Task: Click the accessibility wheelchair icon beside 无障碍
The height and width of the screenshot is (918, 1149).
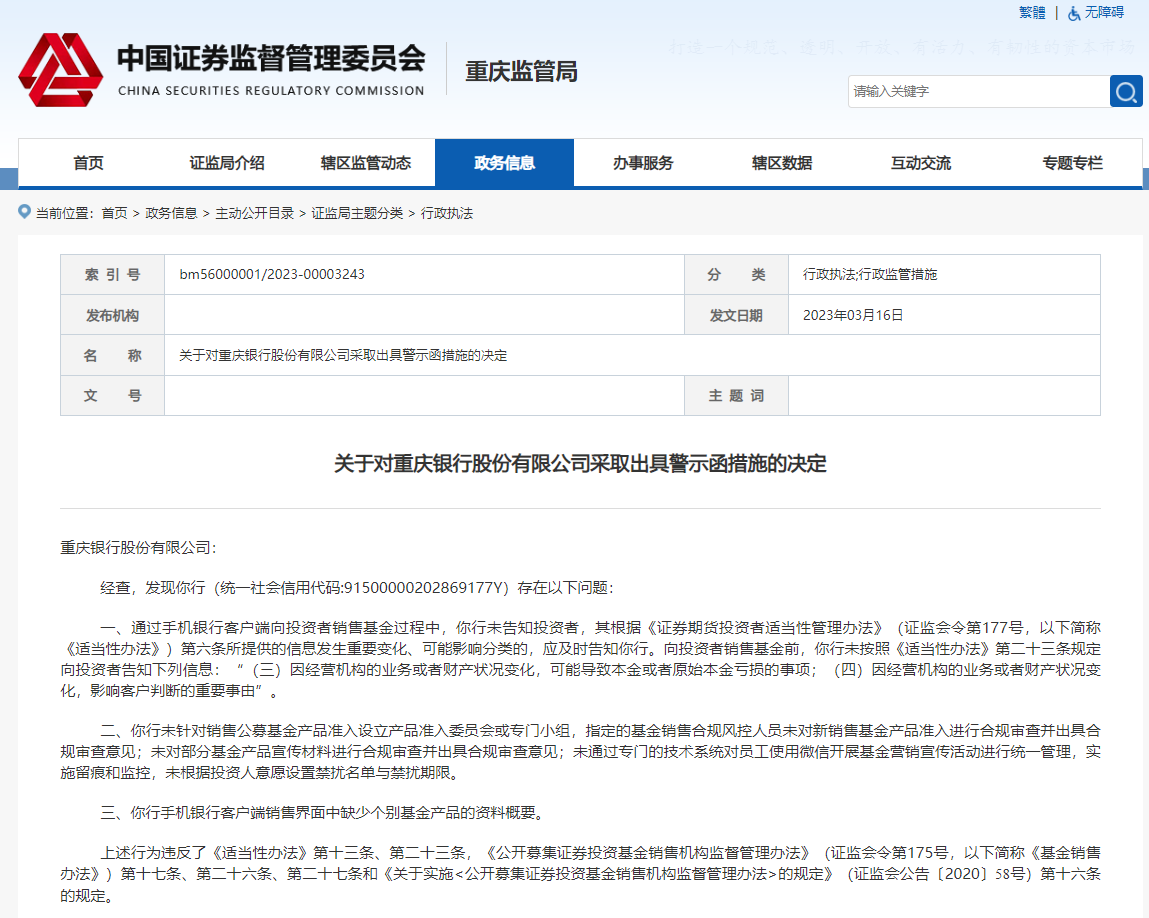Action: (1072, 12)
